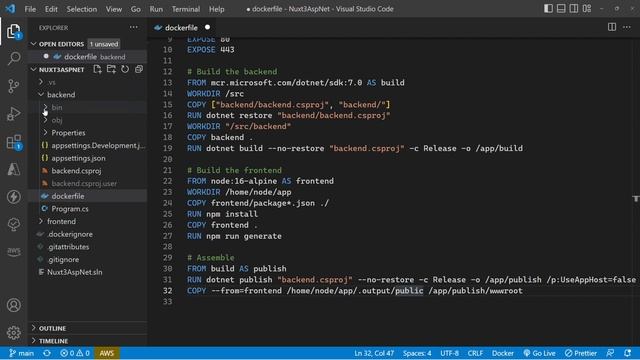Click the feedback icon in status bar

click(610, 353)
